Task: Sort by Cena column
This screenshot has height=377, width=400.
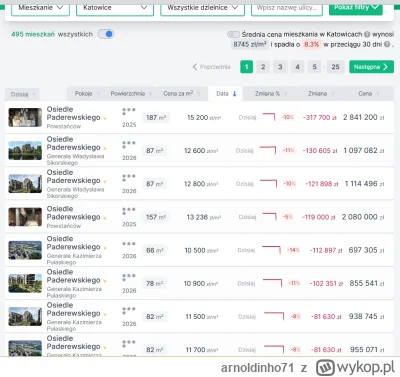Action: 369,94
